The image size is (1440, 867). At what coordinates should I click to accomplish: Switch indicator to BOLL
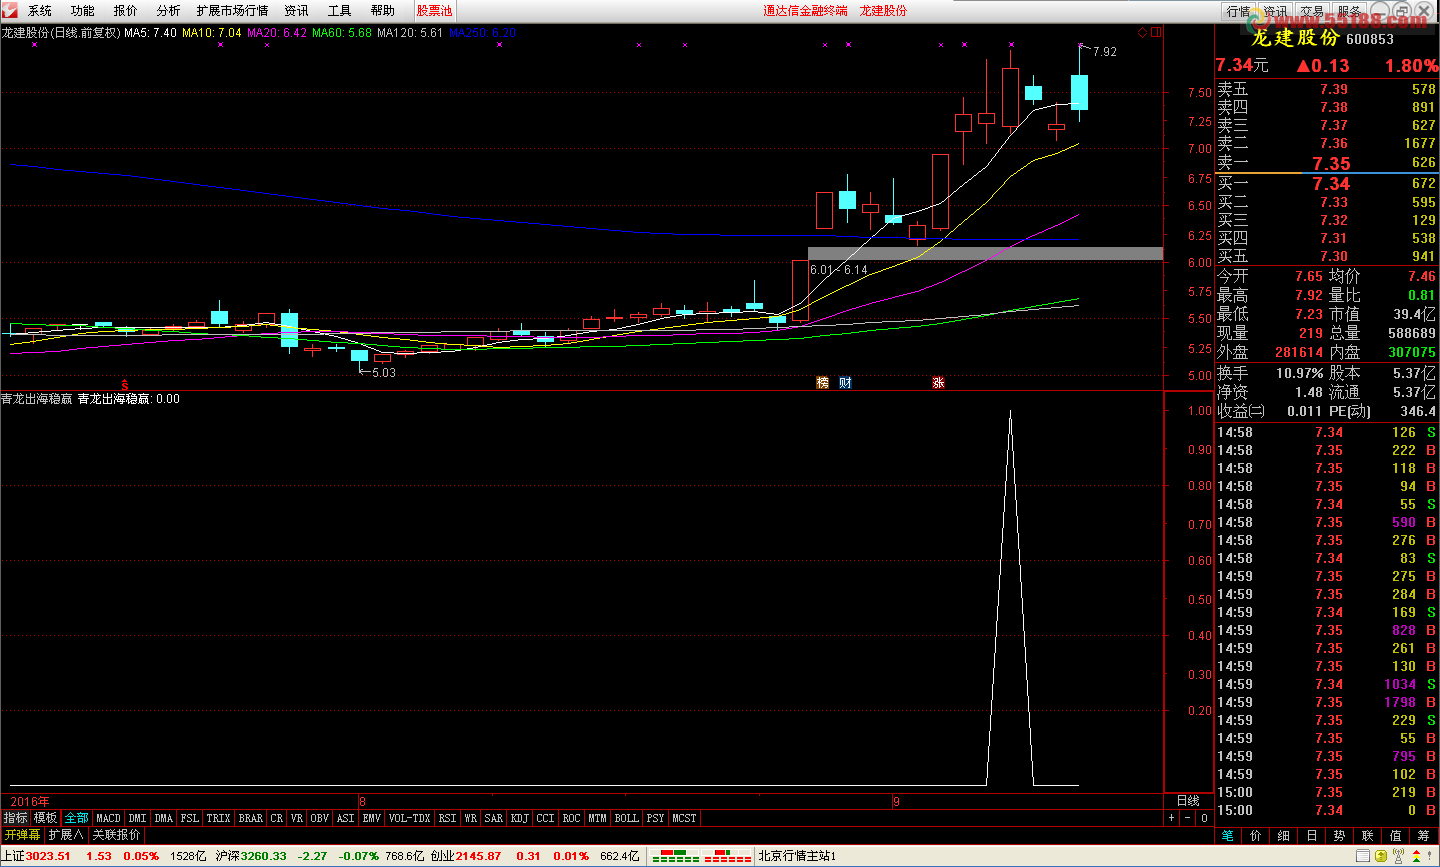(627, 818)
